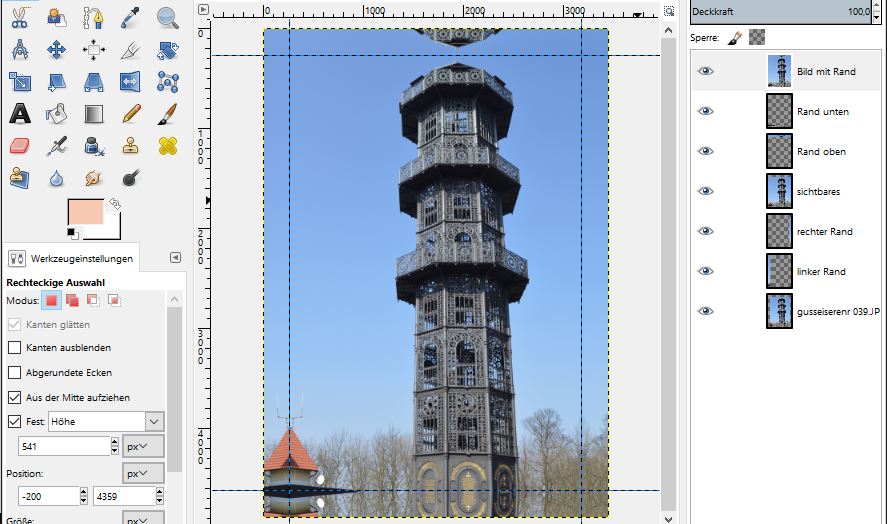
Task: Choose the Bucket Fill tool
Action: pyautogui.click(x=56, y=113)
